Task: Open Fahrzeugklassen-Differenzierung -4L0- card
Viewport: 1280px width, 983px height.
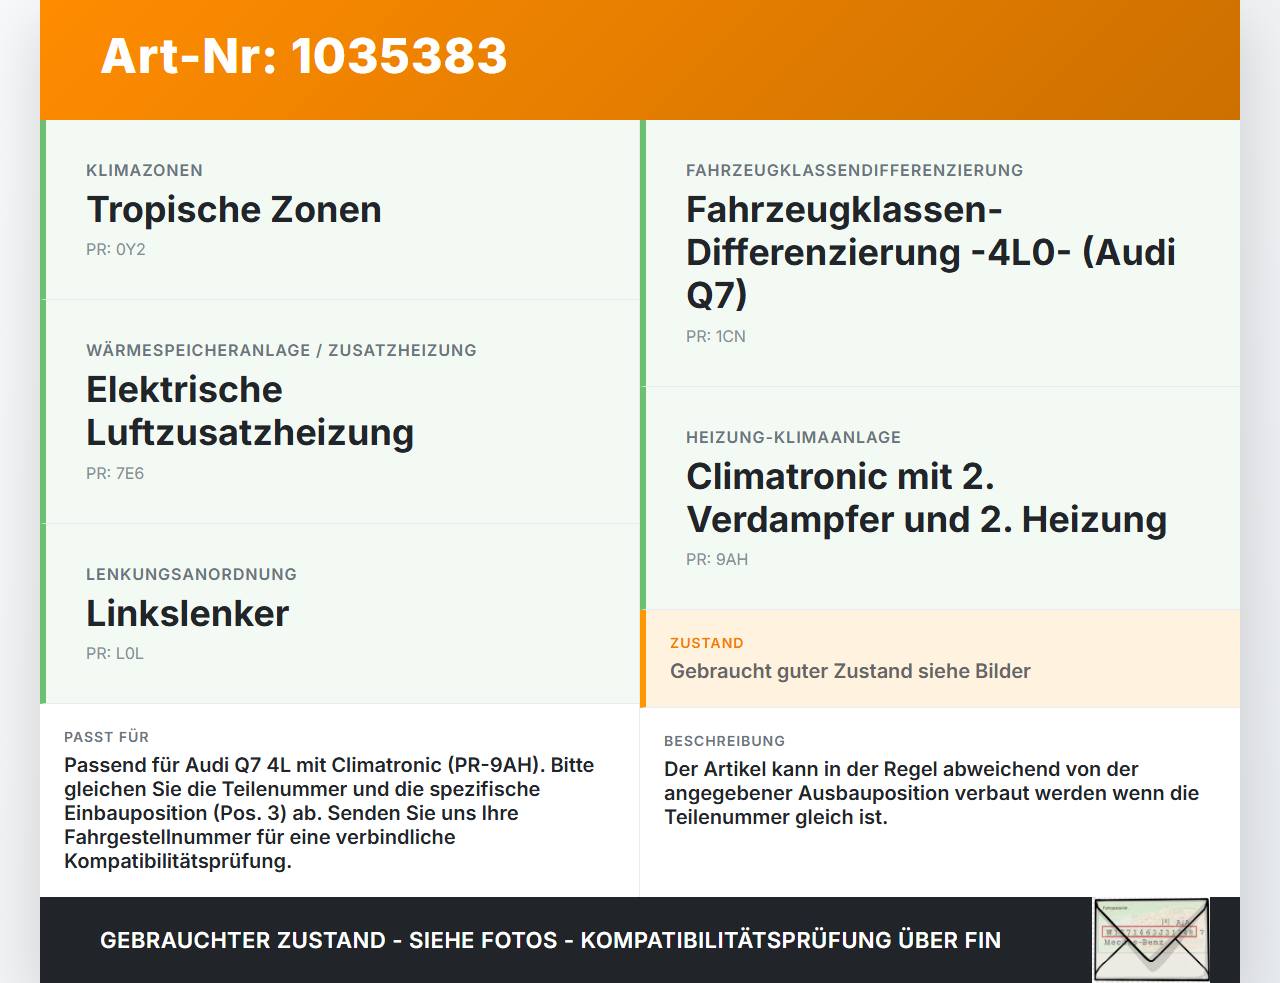Action: 940,253
